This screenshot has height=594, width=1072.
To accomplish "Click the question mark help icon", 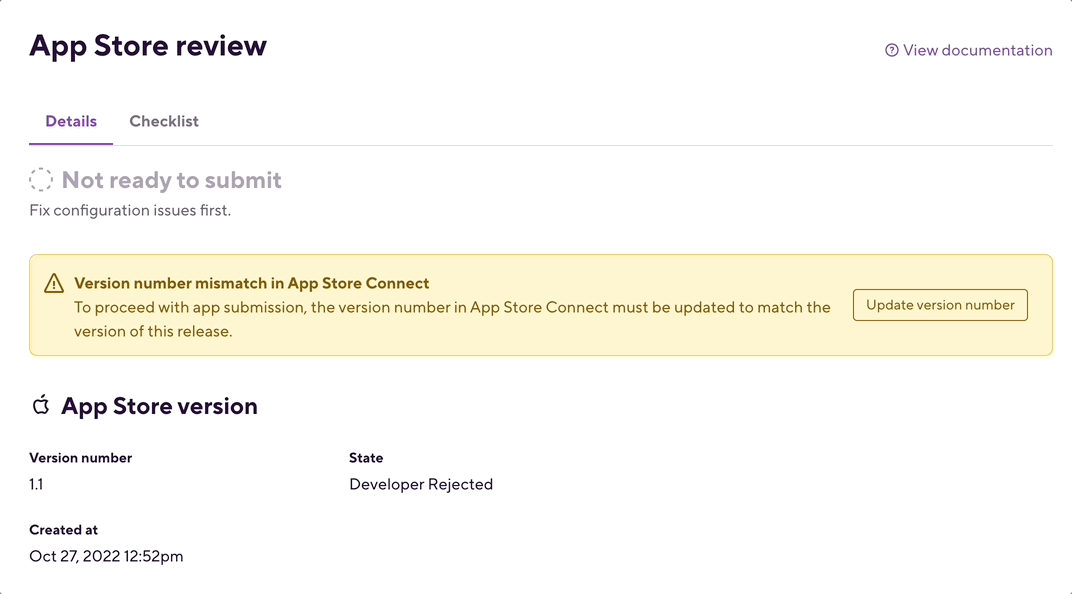I will point(892,50).
